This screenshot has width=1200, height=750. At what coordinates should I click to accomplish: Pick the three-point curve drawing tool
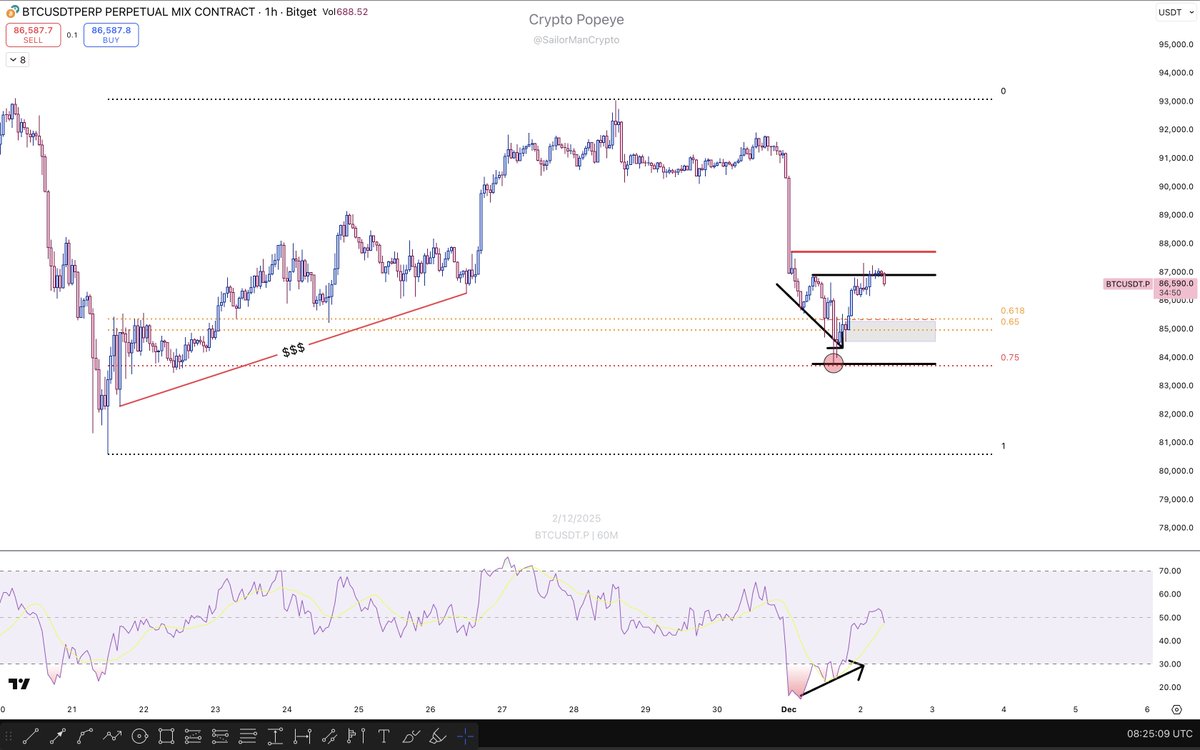(x=85, y=737)
